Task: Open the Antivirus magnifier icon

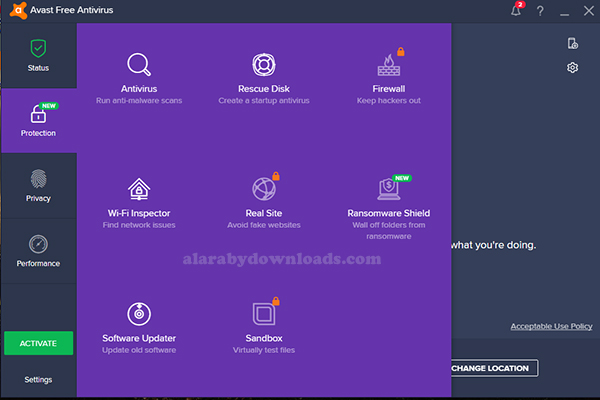Action: point(139,64)
